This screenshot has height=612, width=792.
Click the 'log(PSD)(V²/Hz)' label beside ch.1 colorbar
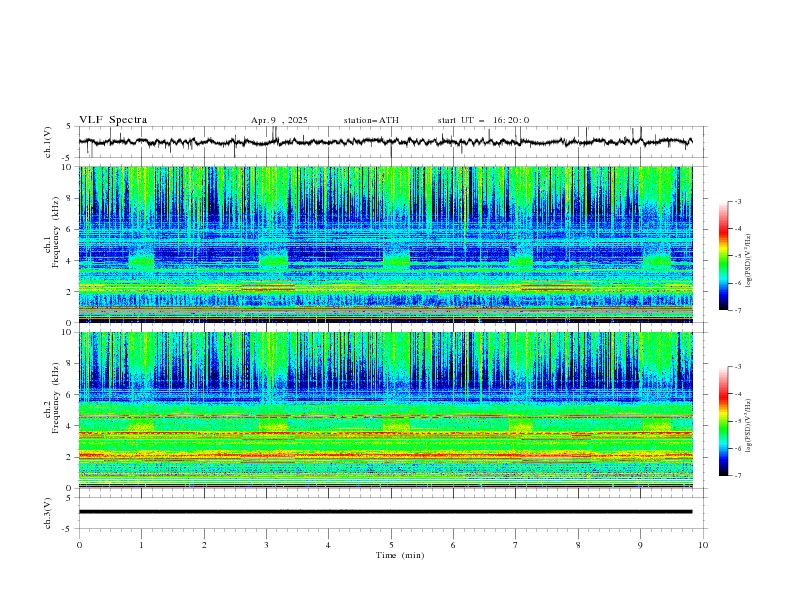748,261
